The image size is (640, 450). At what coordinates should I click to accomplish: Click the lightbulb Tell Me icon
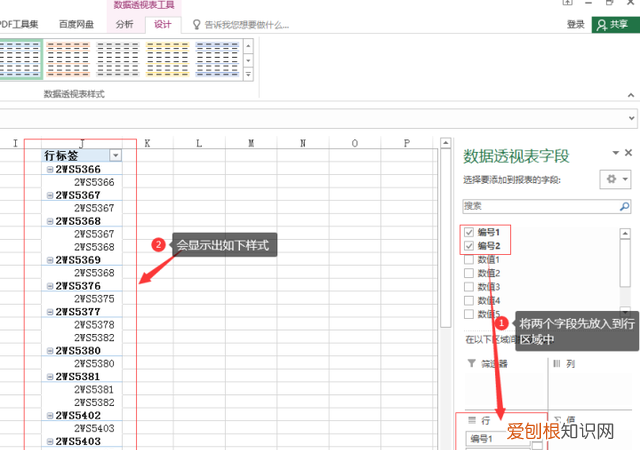click(197, 24)
